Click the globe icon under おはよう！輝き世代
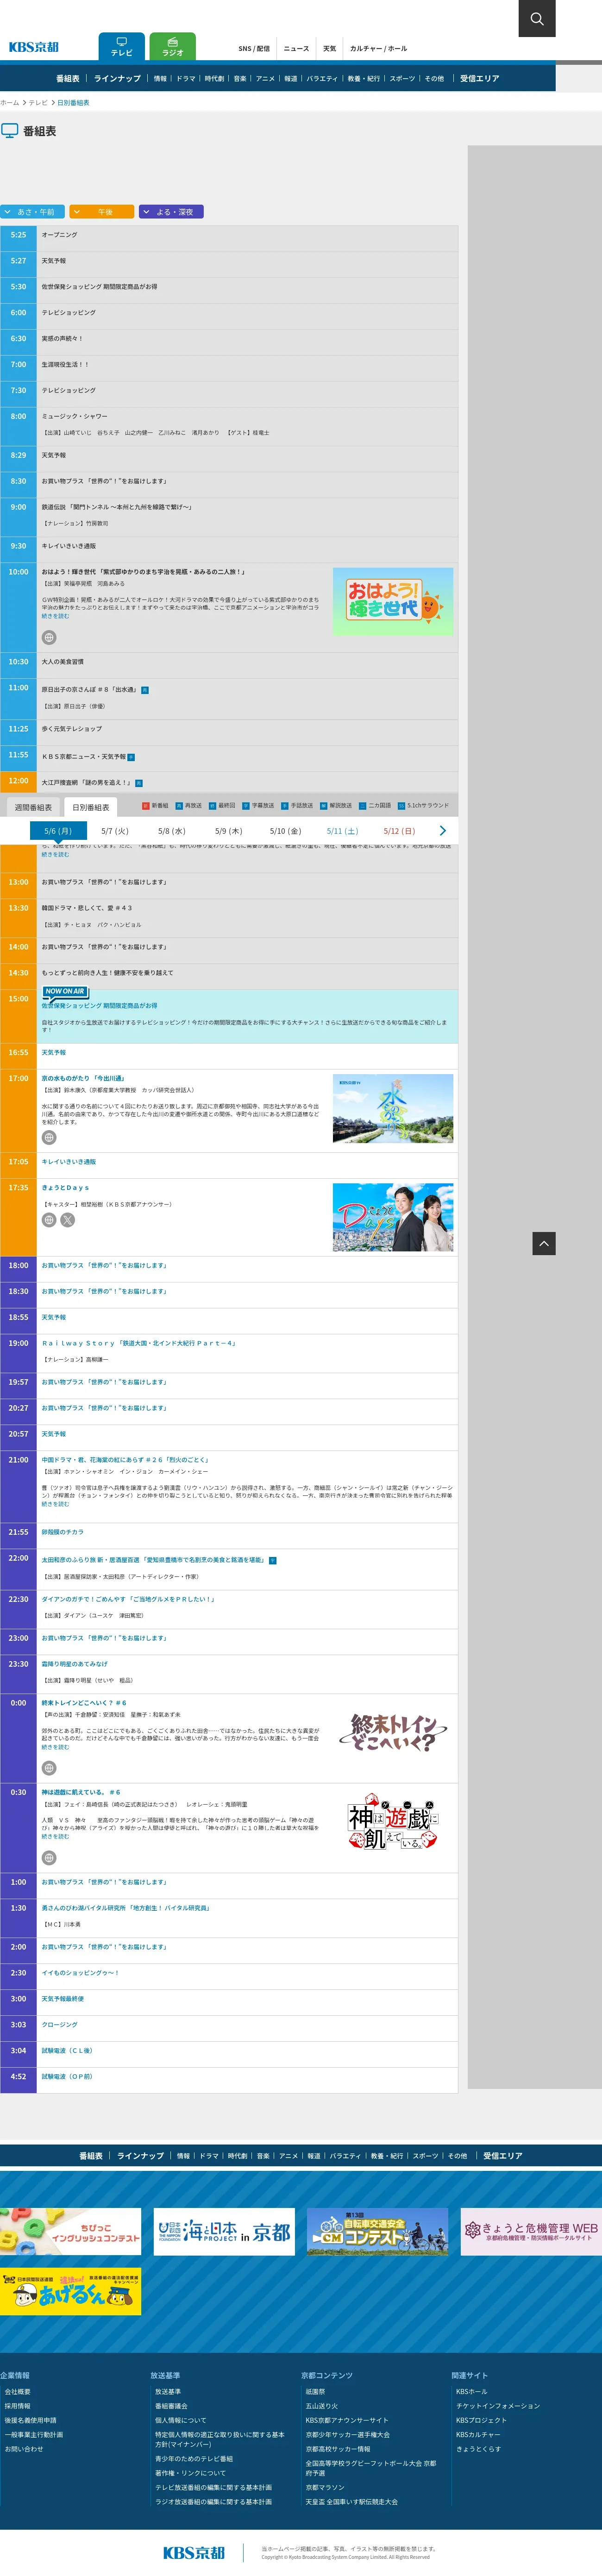The width and height of the screenshot is (602, 2576). (49, 637)
